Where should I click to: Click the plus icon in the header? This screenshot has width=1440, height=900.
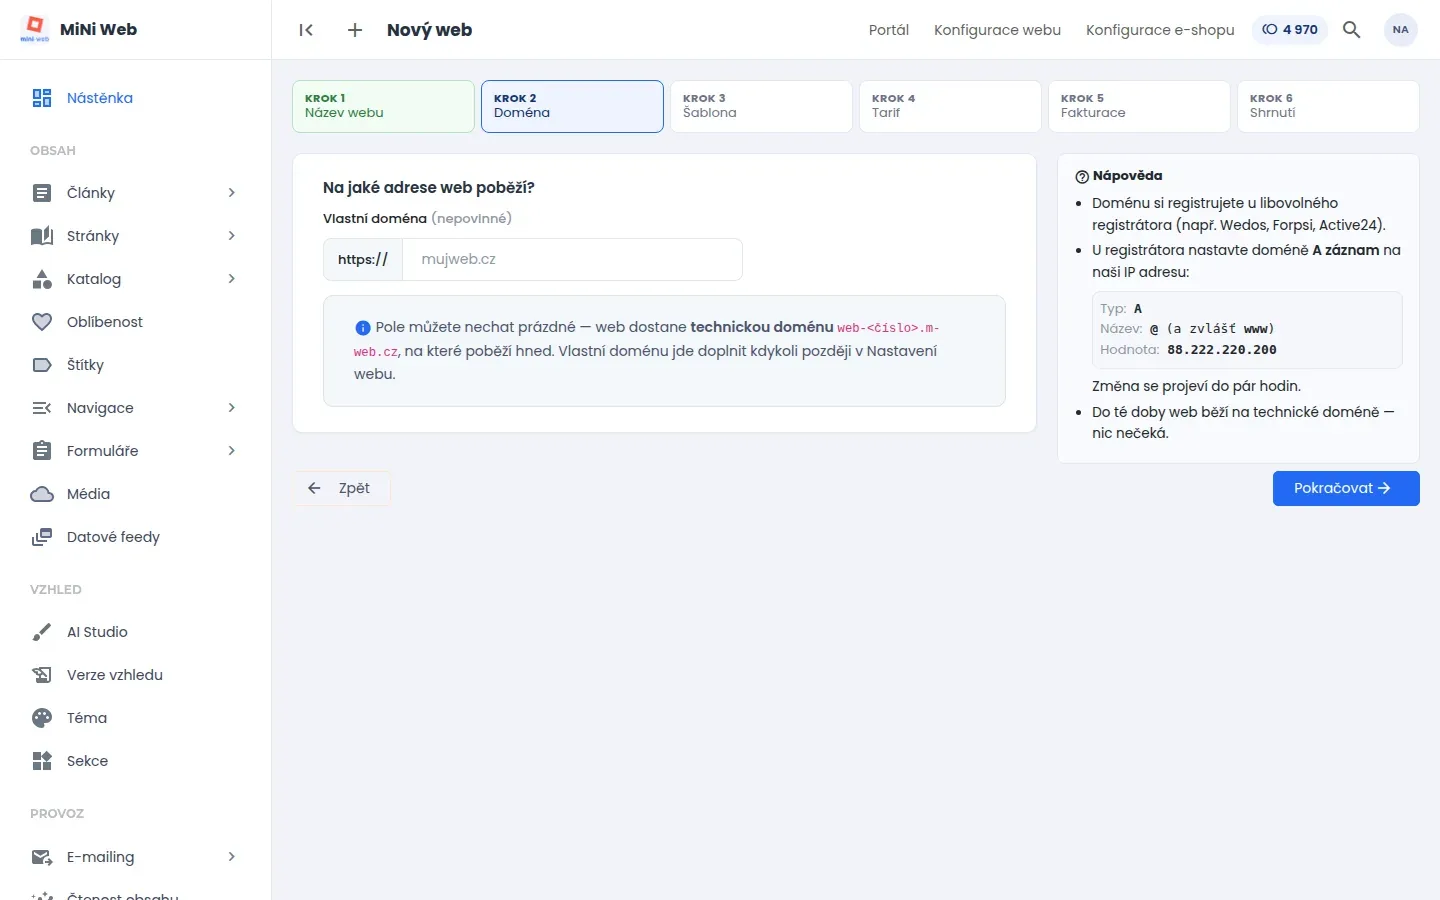(x=355, y=30)
